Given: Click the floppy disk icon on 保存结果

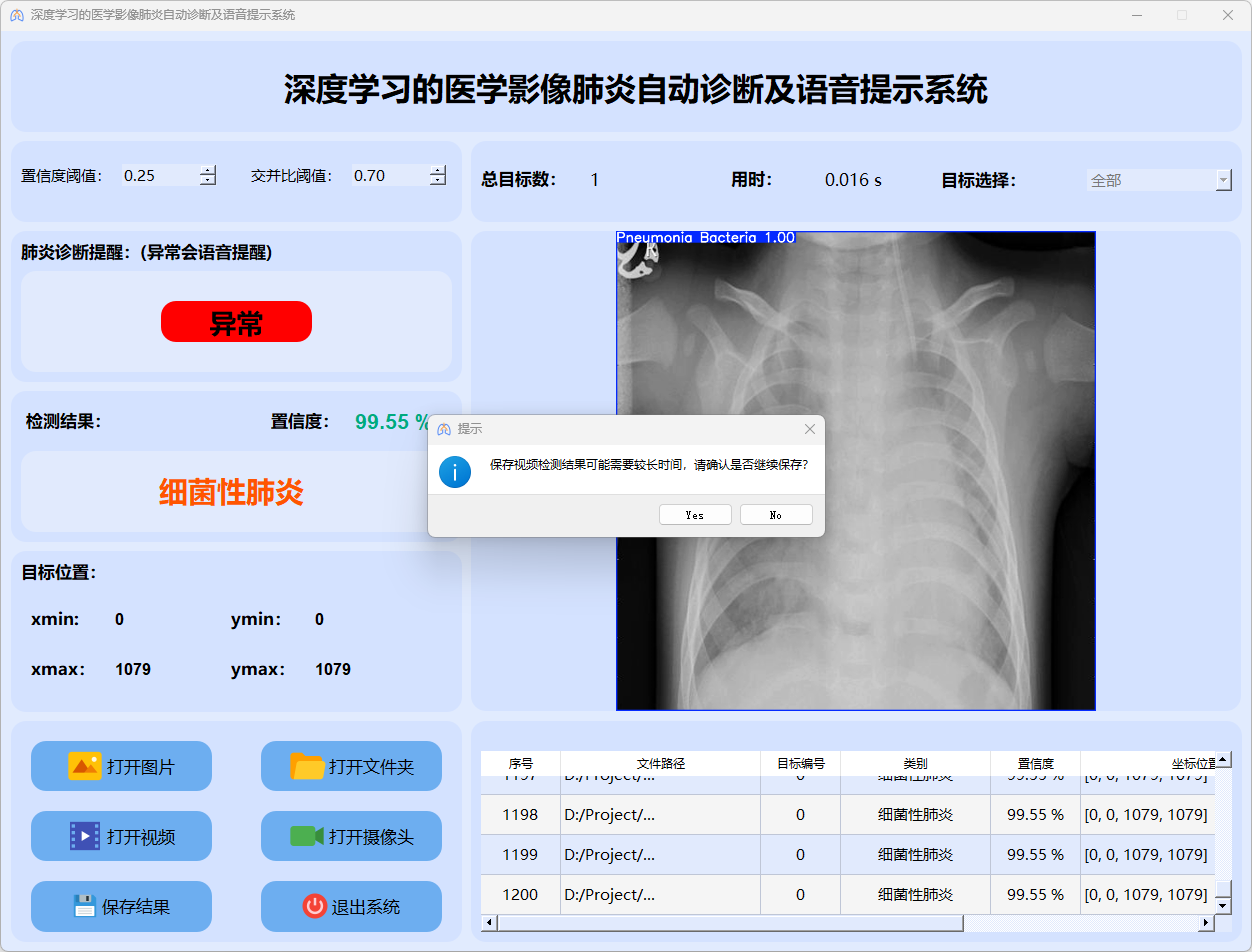Looking at the screenshot, I should [x=84, y=906].
